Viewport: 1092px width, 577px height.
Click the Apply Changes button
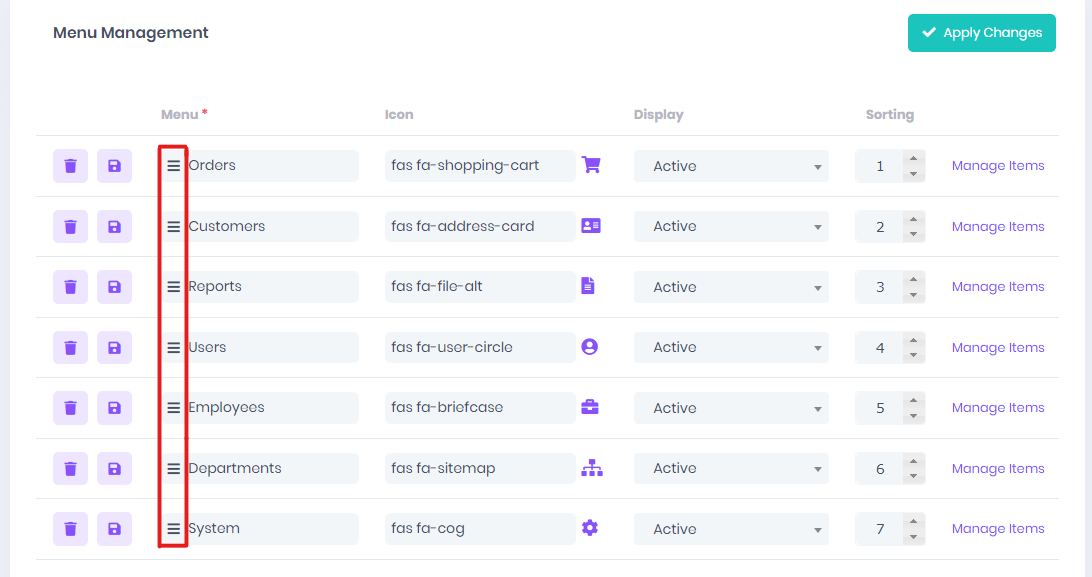point(981,33)
